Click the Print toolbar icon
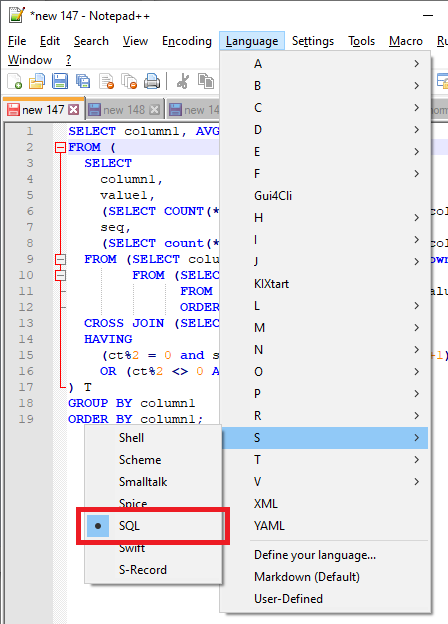The width and height of the screenshot is (448, 624). pyautogui.click(x=152, y=81)
